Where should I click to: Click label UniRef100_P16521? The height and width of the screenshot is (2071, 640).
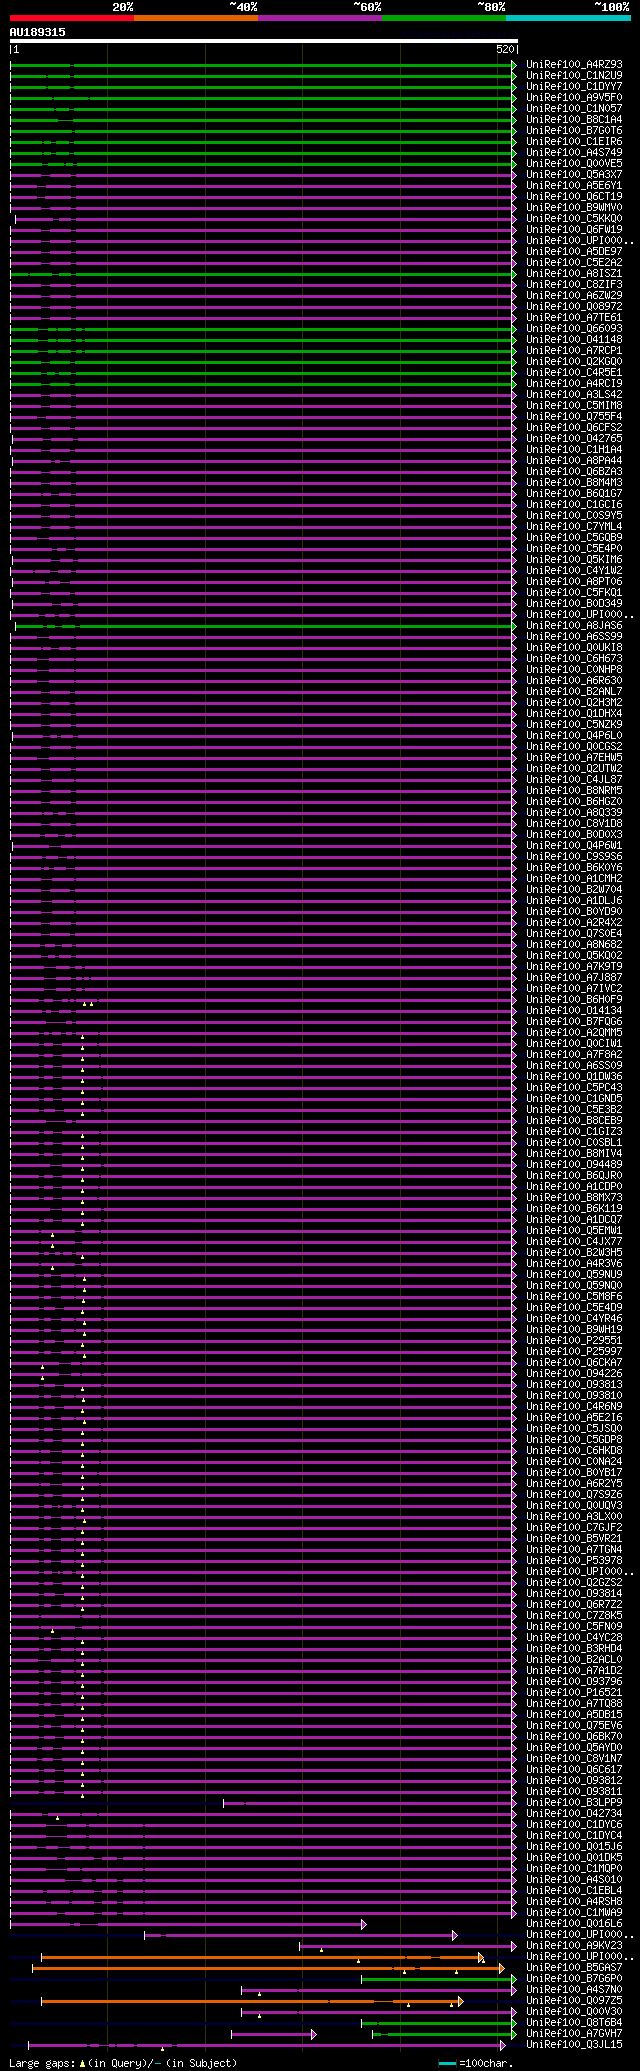coord(574,1692)
